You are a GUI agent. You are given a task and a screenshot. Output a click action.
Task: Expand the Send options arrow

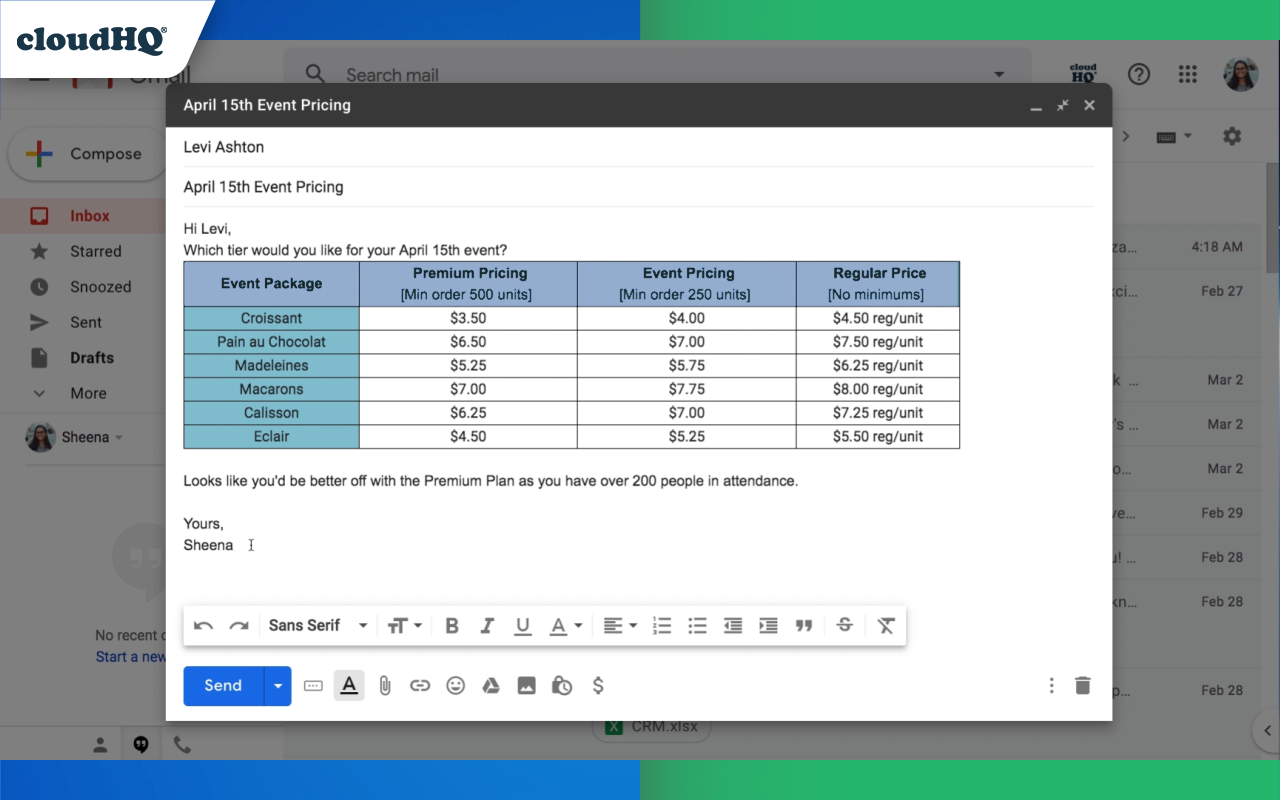278,685
